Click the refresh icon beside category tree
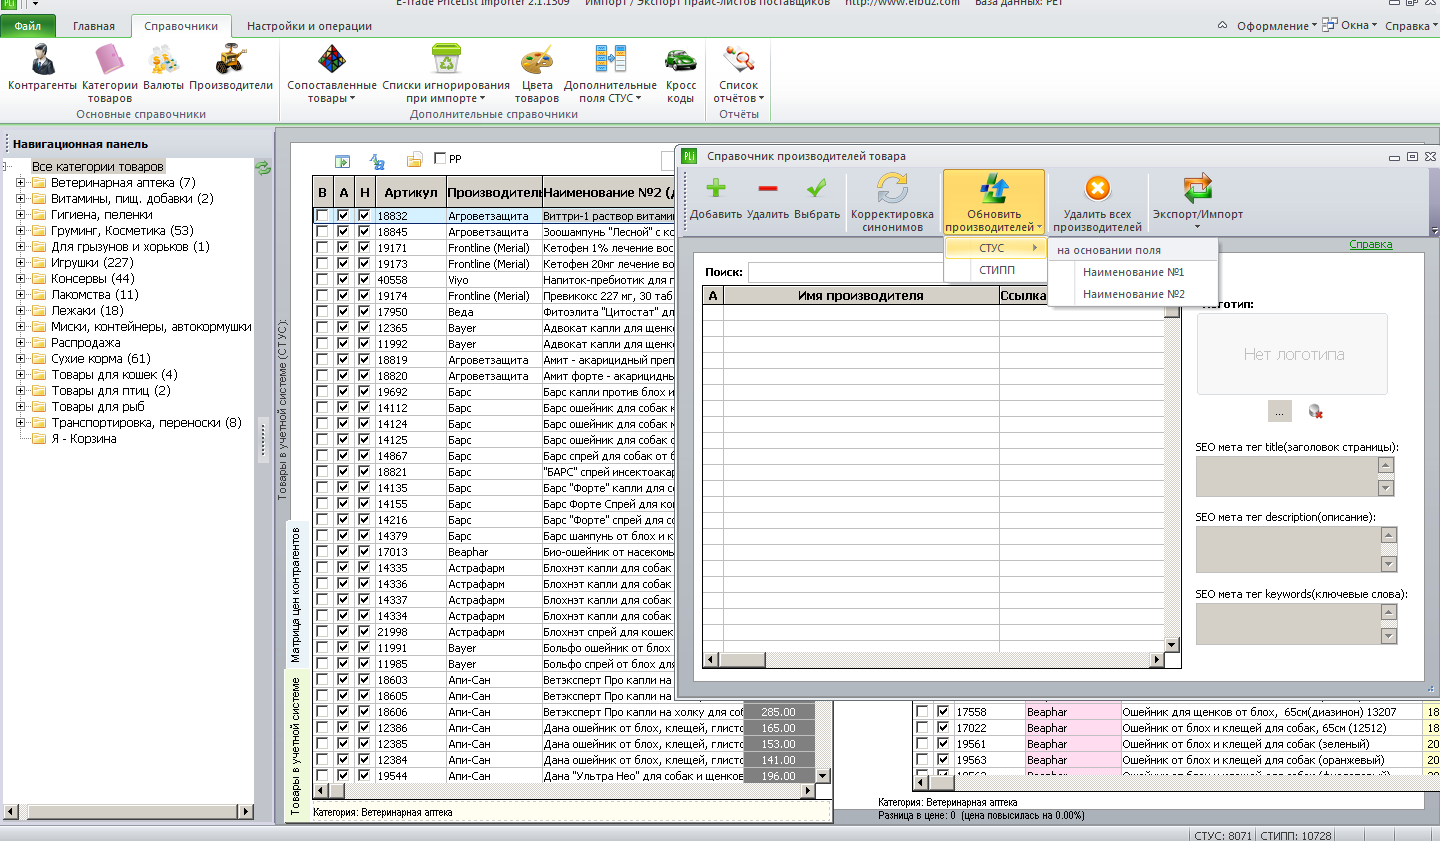Viewport: 1440px width, 841px height. pyautogui.click(x=263, y=168)
